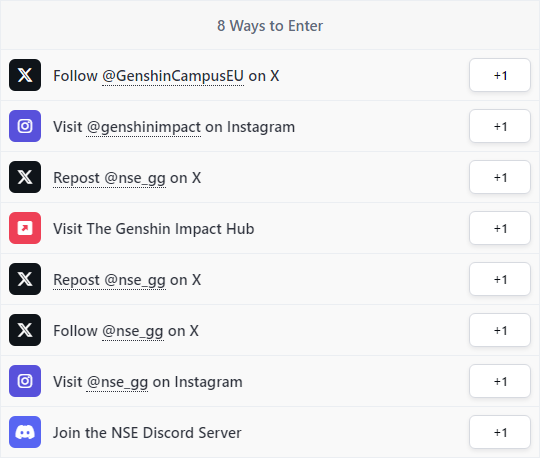Claim +1 for Visit @genshinimpact on Instagram
This screenshot has width=540, height=458.
click(x=500, y=126)
